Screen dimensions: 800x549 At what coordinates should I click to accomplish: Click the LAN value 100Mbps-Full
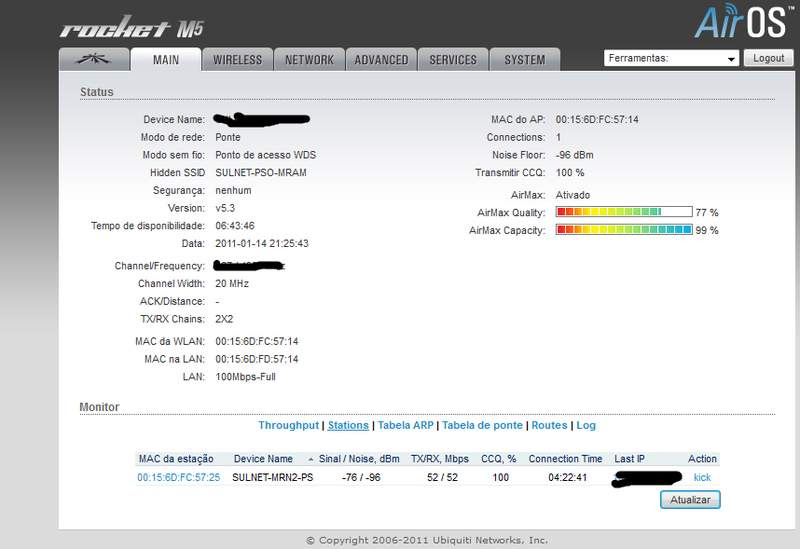pos(245,377)
